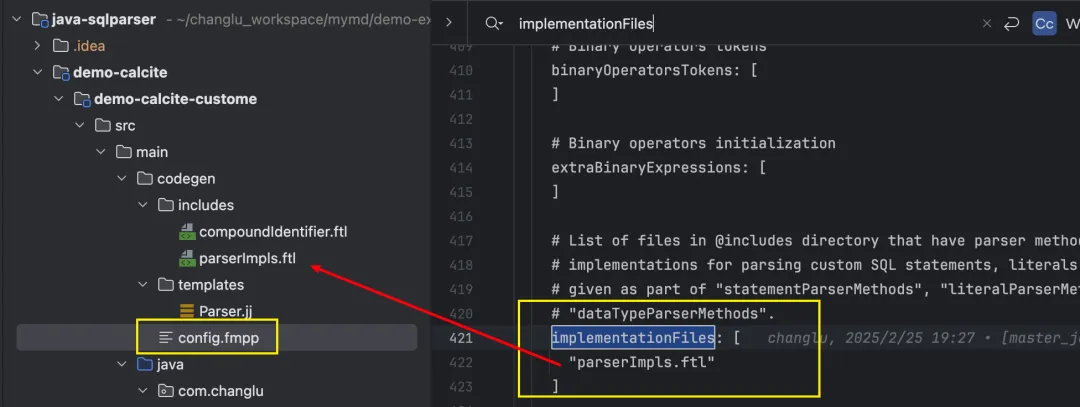Expand the replace field chevron
This screenshot has width=1080, height=407.
[x=448, y=23]
